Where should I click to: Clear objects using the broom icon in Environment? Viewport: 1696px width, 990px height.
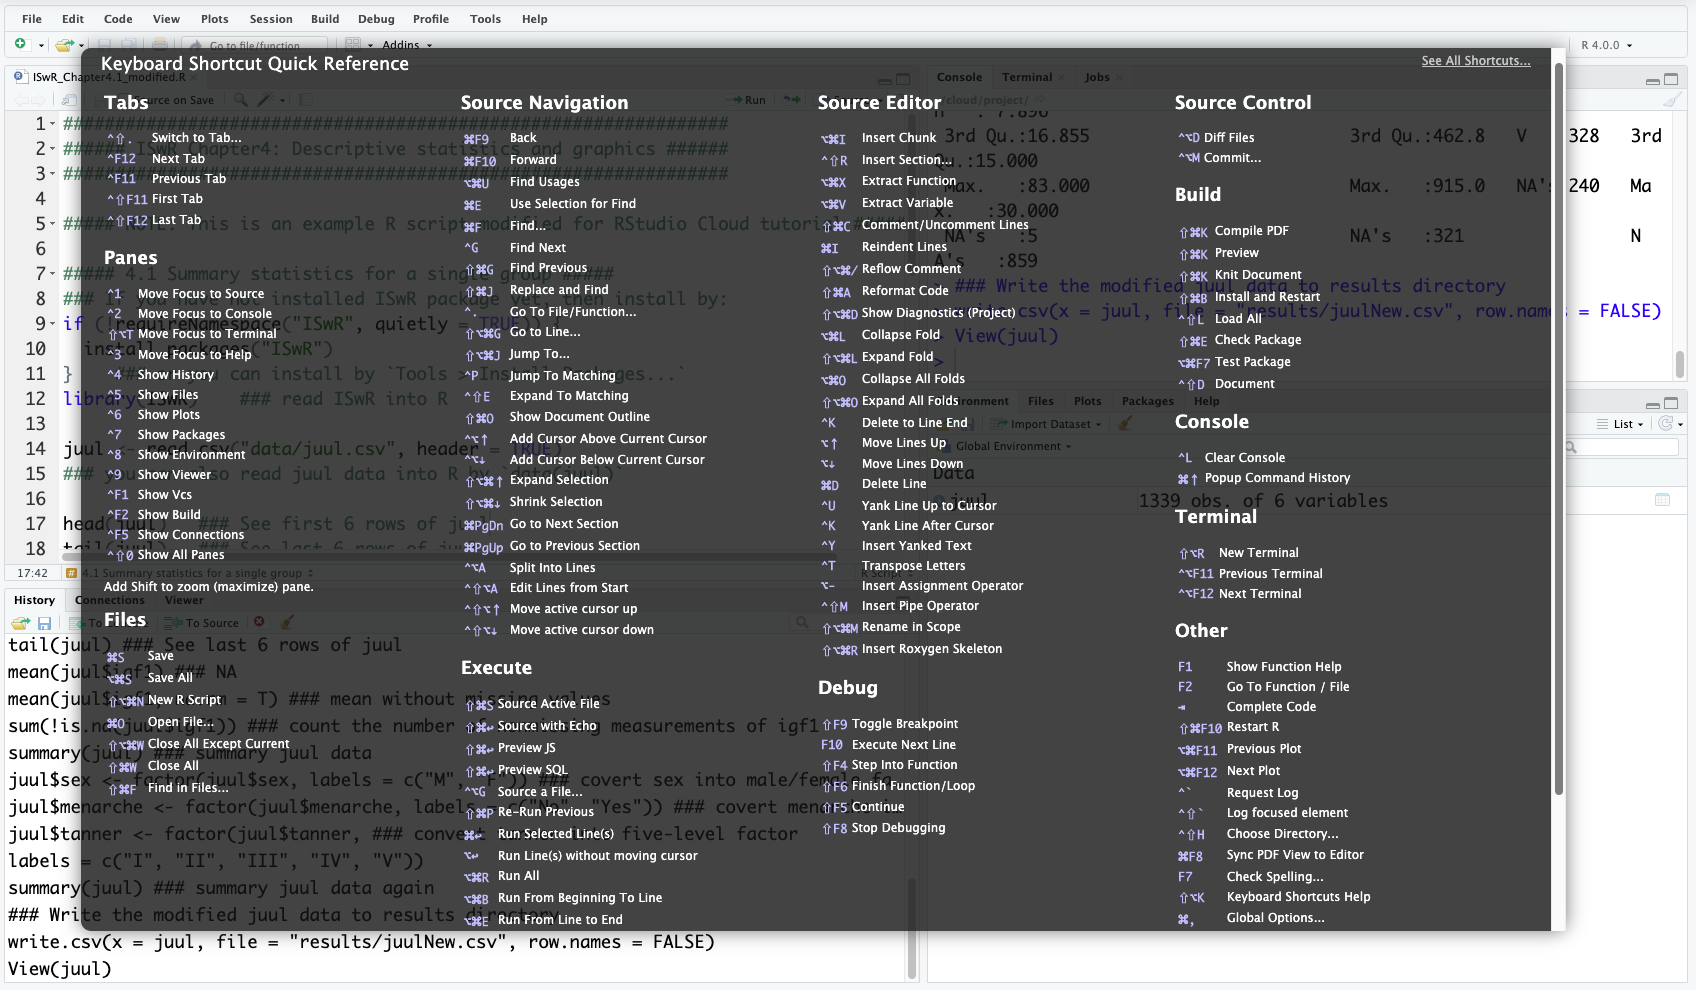1127,423
